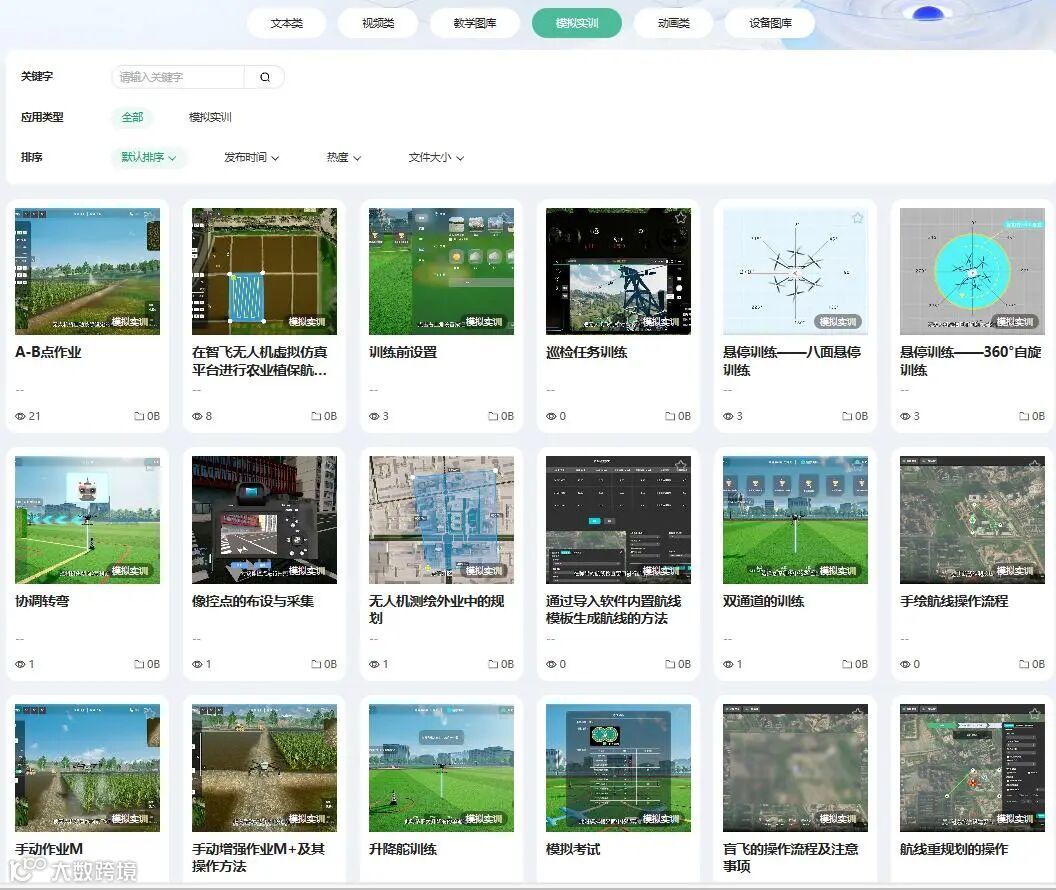The height and width of the screenshot is (890, 1056).
Task: Click the 盲飞的操作流程及注意事项 title text
Action: 791,857
